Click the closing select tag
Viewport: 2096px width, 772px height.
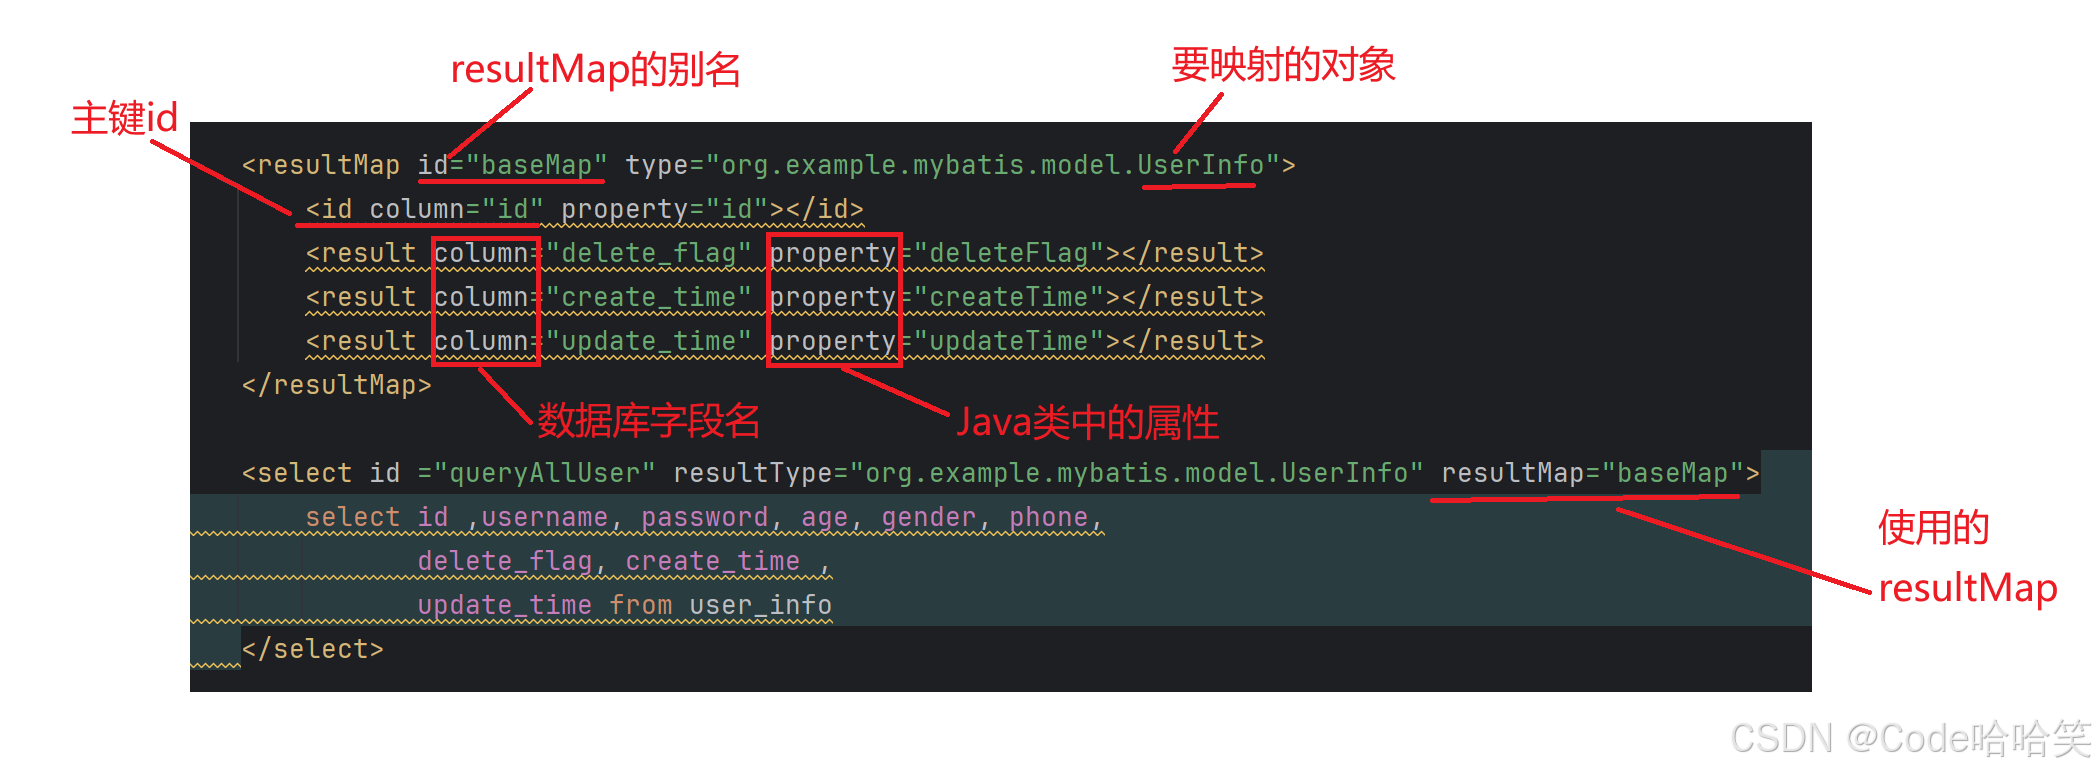312,649
